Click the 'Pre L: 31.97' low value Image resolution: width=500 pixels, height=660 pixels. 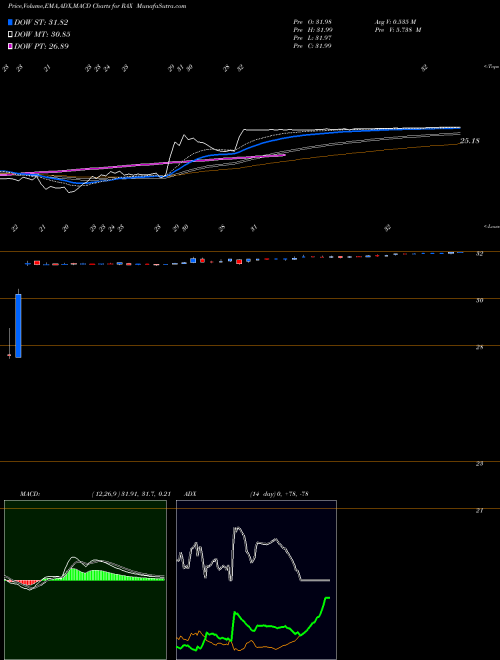[x=313, y=38]
